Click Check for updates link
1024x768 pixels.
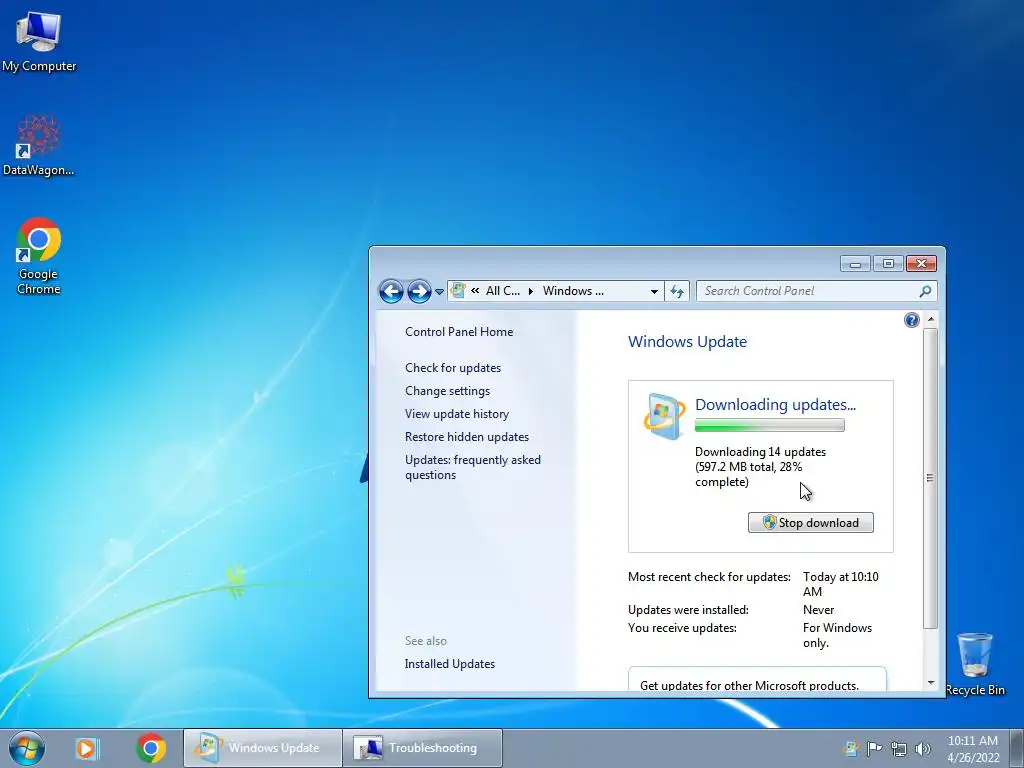pos(453,368)
